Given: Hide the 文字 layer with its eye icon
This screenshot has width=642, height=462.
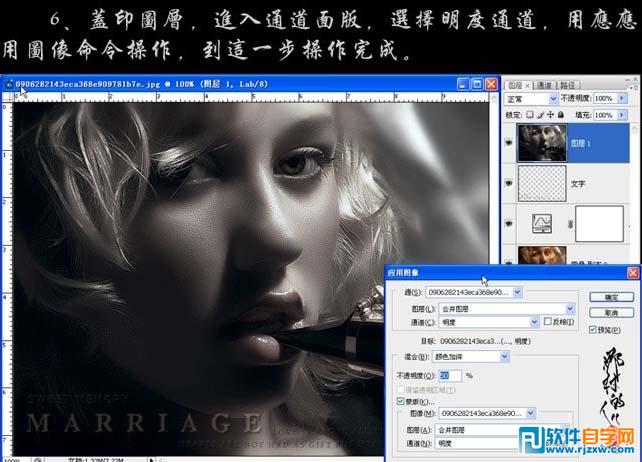Looking at the screenshot, I should click(x=509, y=183).
